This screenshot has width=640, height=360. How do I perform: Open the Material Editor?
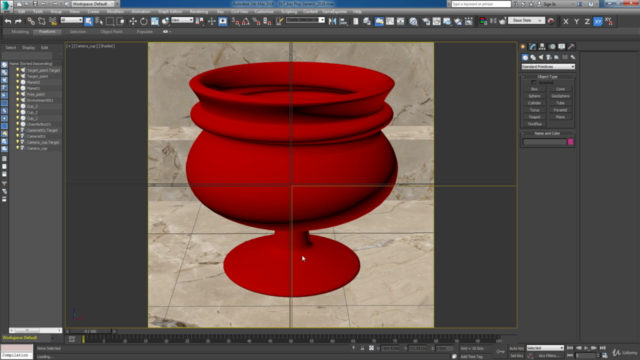[413, 21]
